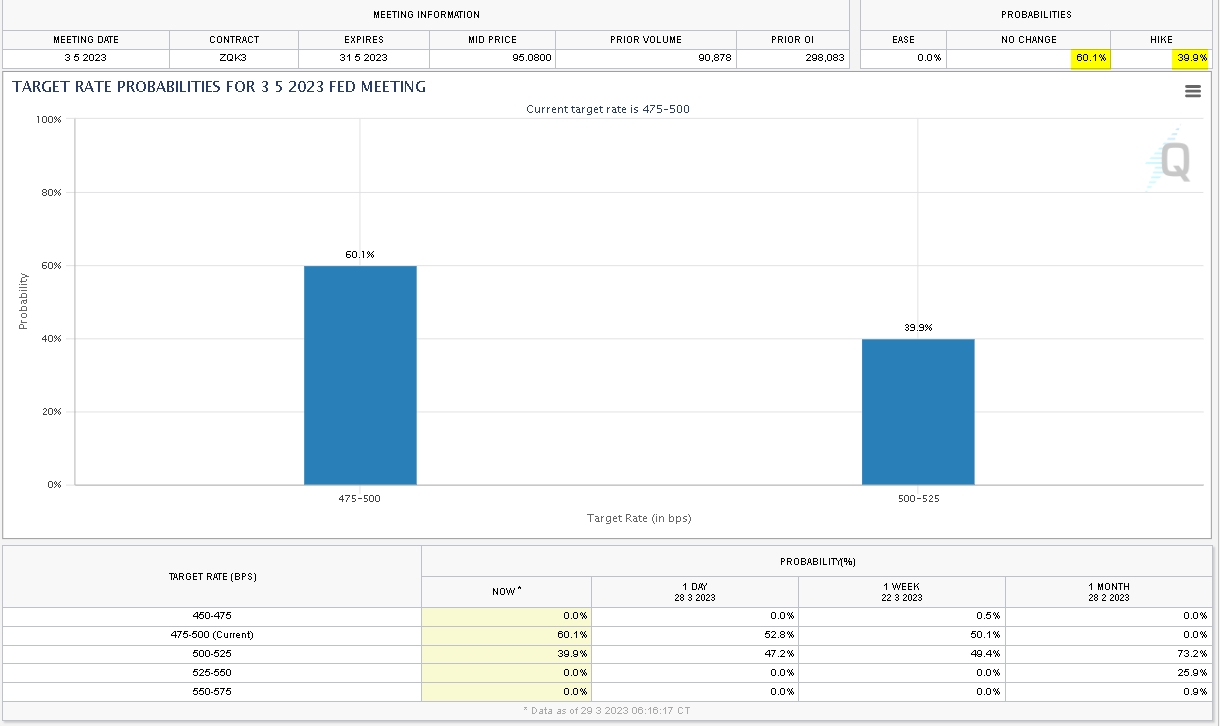Click the 49.4% cell in 1 WEEK column
Screen dimensions: 1220x726
(902, 654)
